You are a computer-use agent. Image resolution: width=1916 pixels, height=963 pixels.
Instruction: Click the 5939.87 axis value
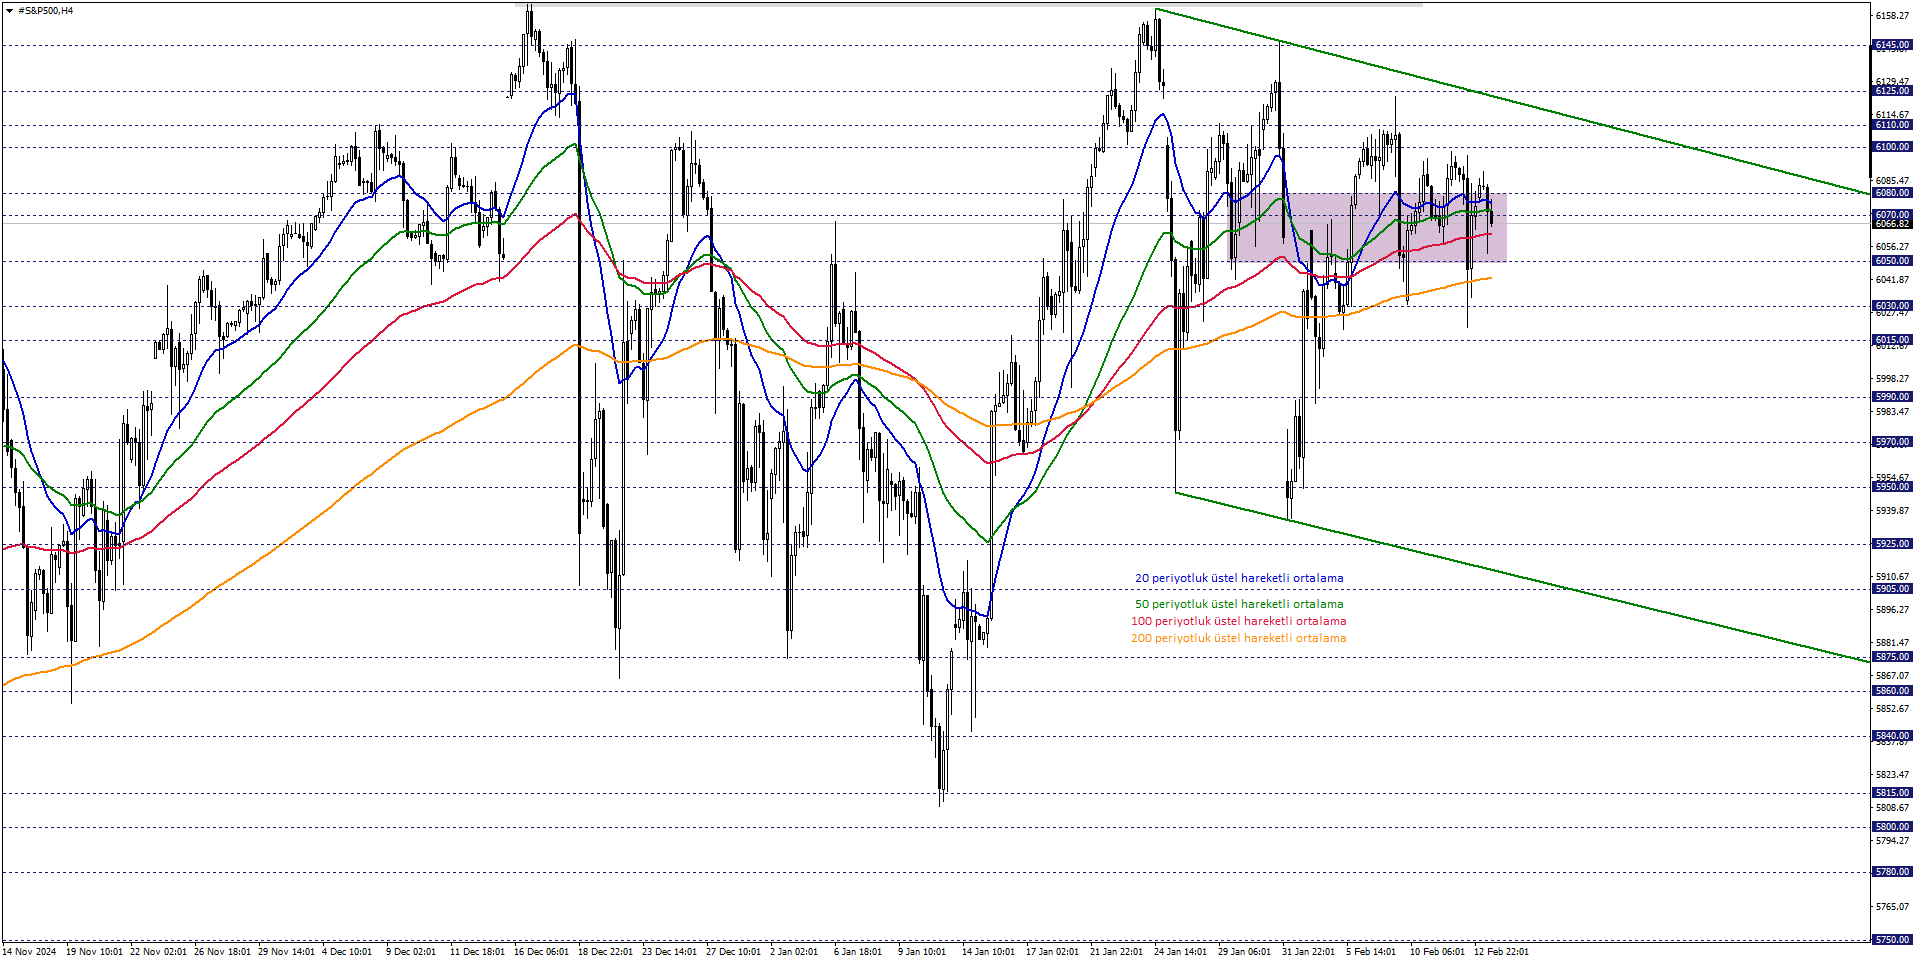coord(1892,511)
